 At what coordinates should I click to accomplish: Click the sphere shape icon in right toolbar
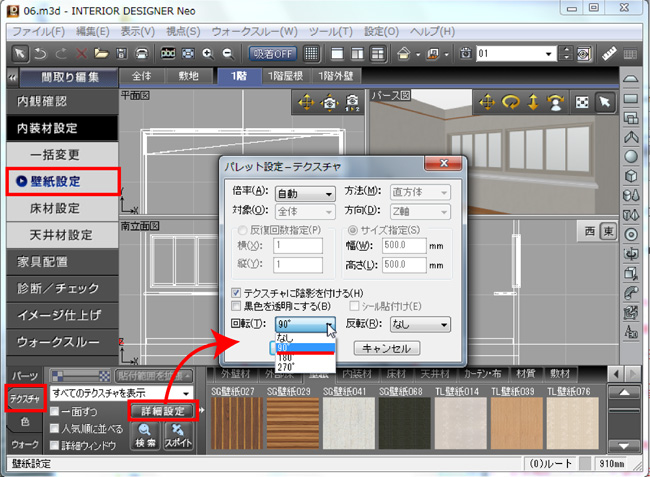[x=633, y=156]
